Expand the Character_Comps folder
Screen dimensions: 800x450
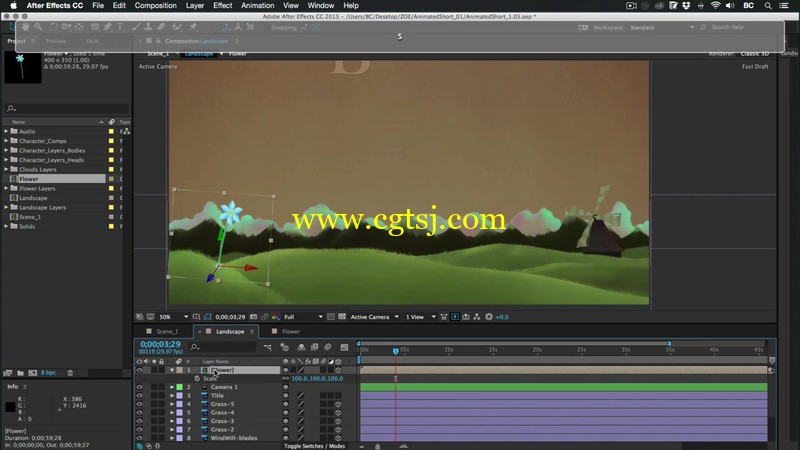(6, 141)
